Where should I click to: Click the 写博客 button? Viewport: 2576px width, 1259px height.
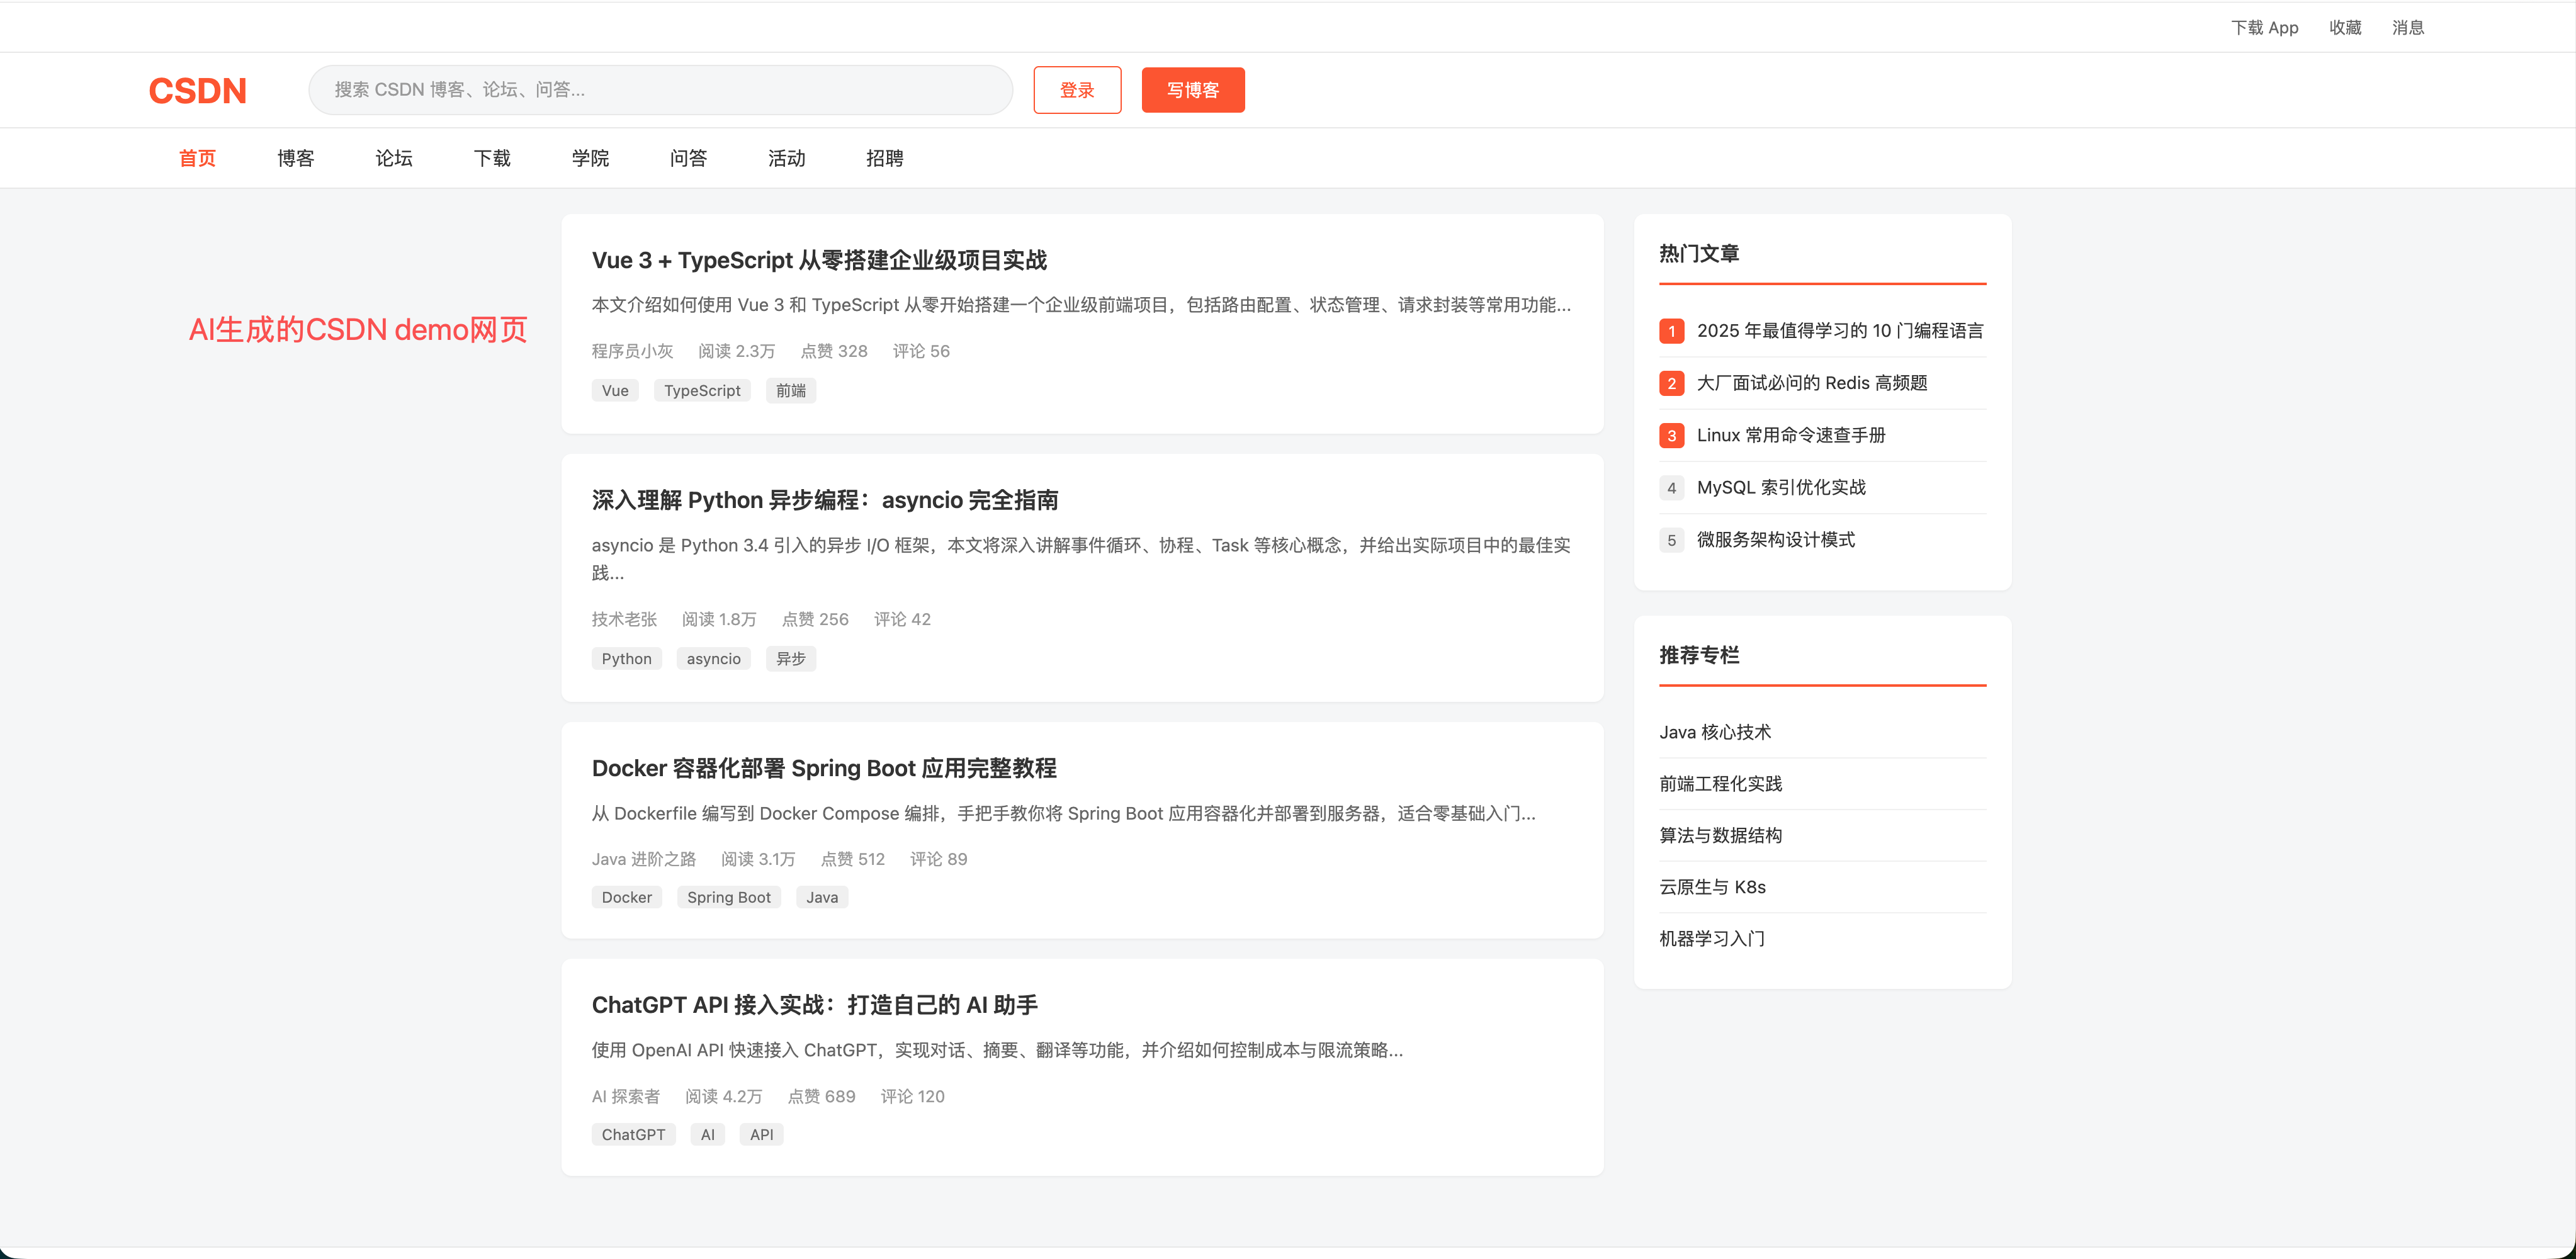coord(1193,90)
